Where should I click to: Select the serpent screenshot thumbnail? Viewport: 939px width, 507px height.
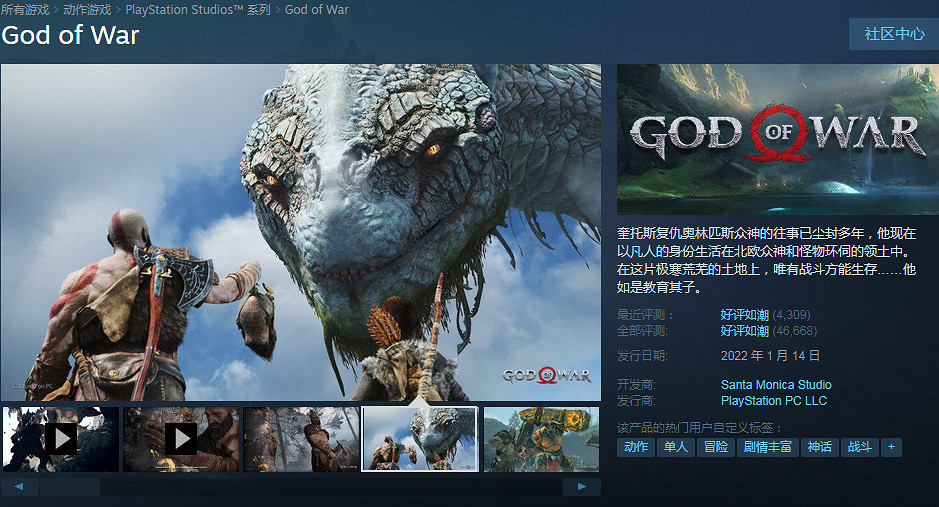pyautogui.click(x=420, y=439)
